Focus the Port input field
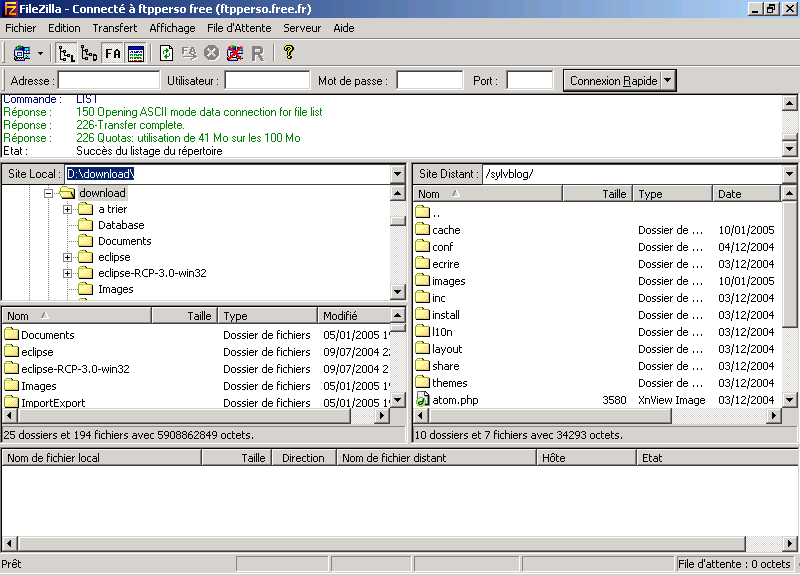This screenshot has height=576, width=800. 530,81
